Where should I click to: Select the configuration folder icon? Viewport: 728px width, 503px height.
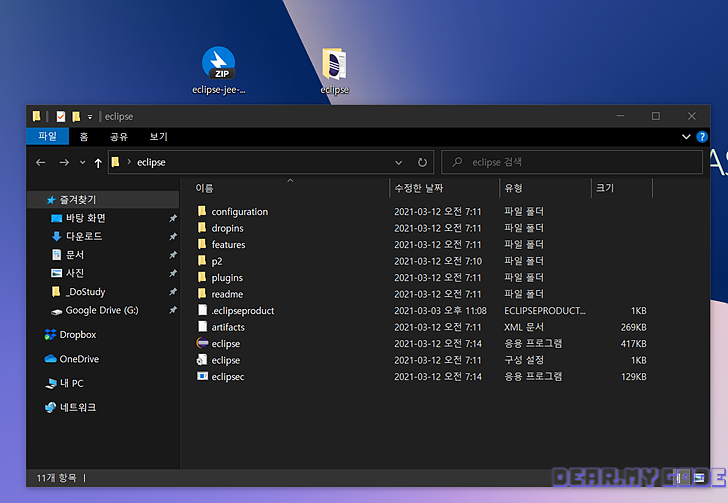pyautogui.click(x=202, y=211)
